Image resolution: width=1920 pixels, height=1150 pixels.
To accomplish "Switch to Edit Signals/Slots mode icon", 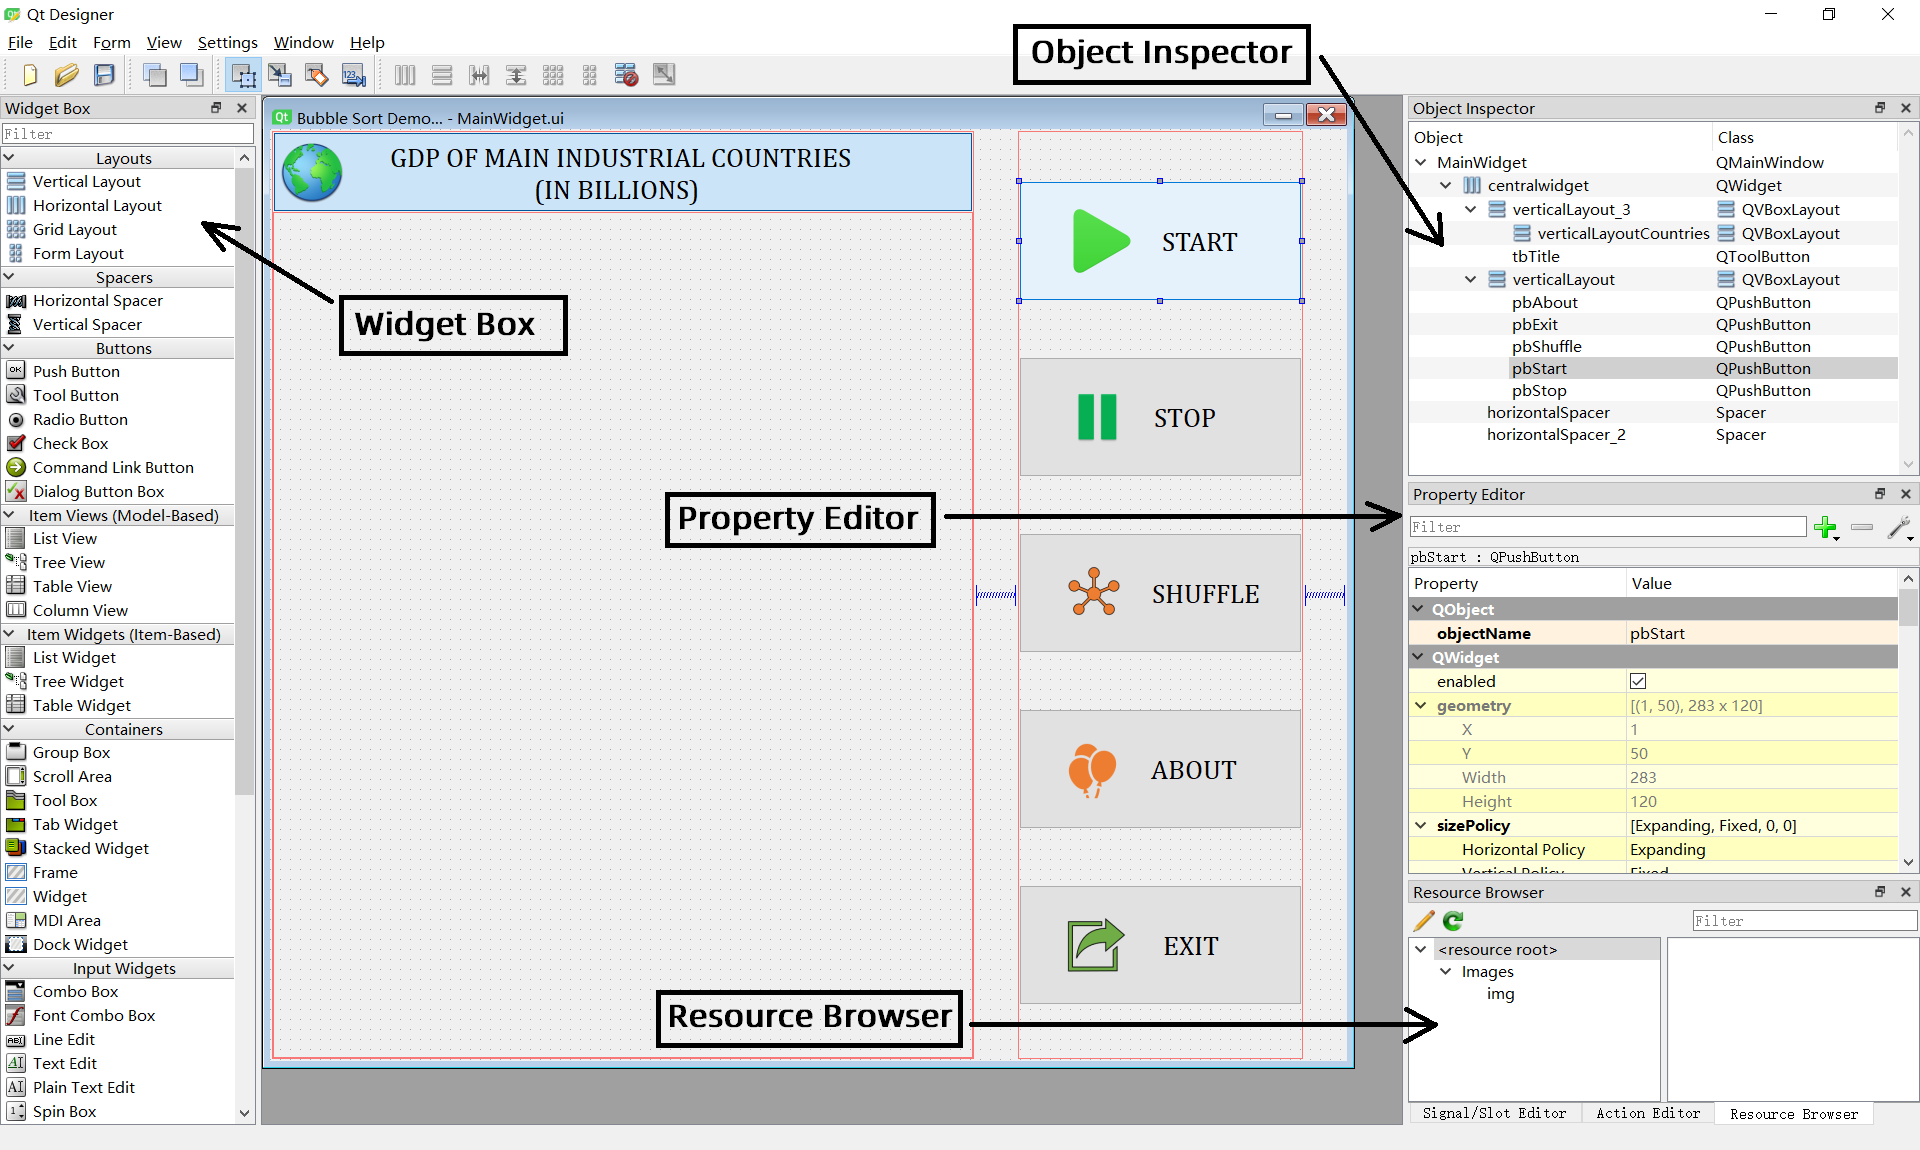I will point(280,75).
